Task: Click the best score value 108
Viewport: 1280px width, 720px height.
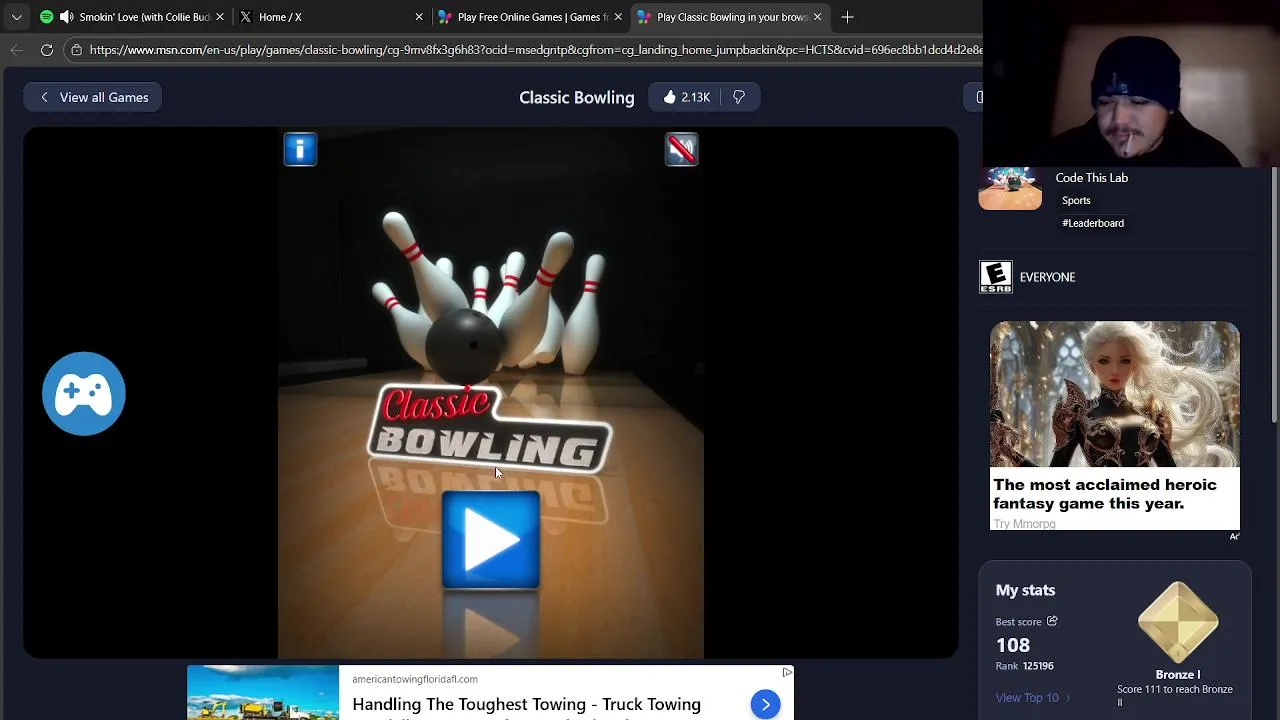Action: click(x=1013, y=645)
